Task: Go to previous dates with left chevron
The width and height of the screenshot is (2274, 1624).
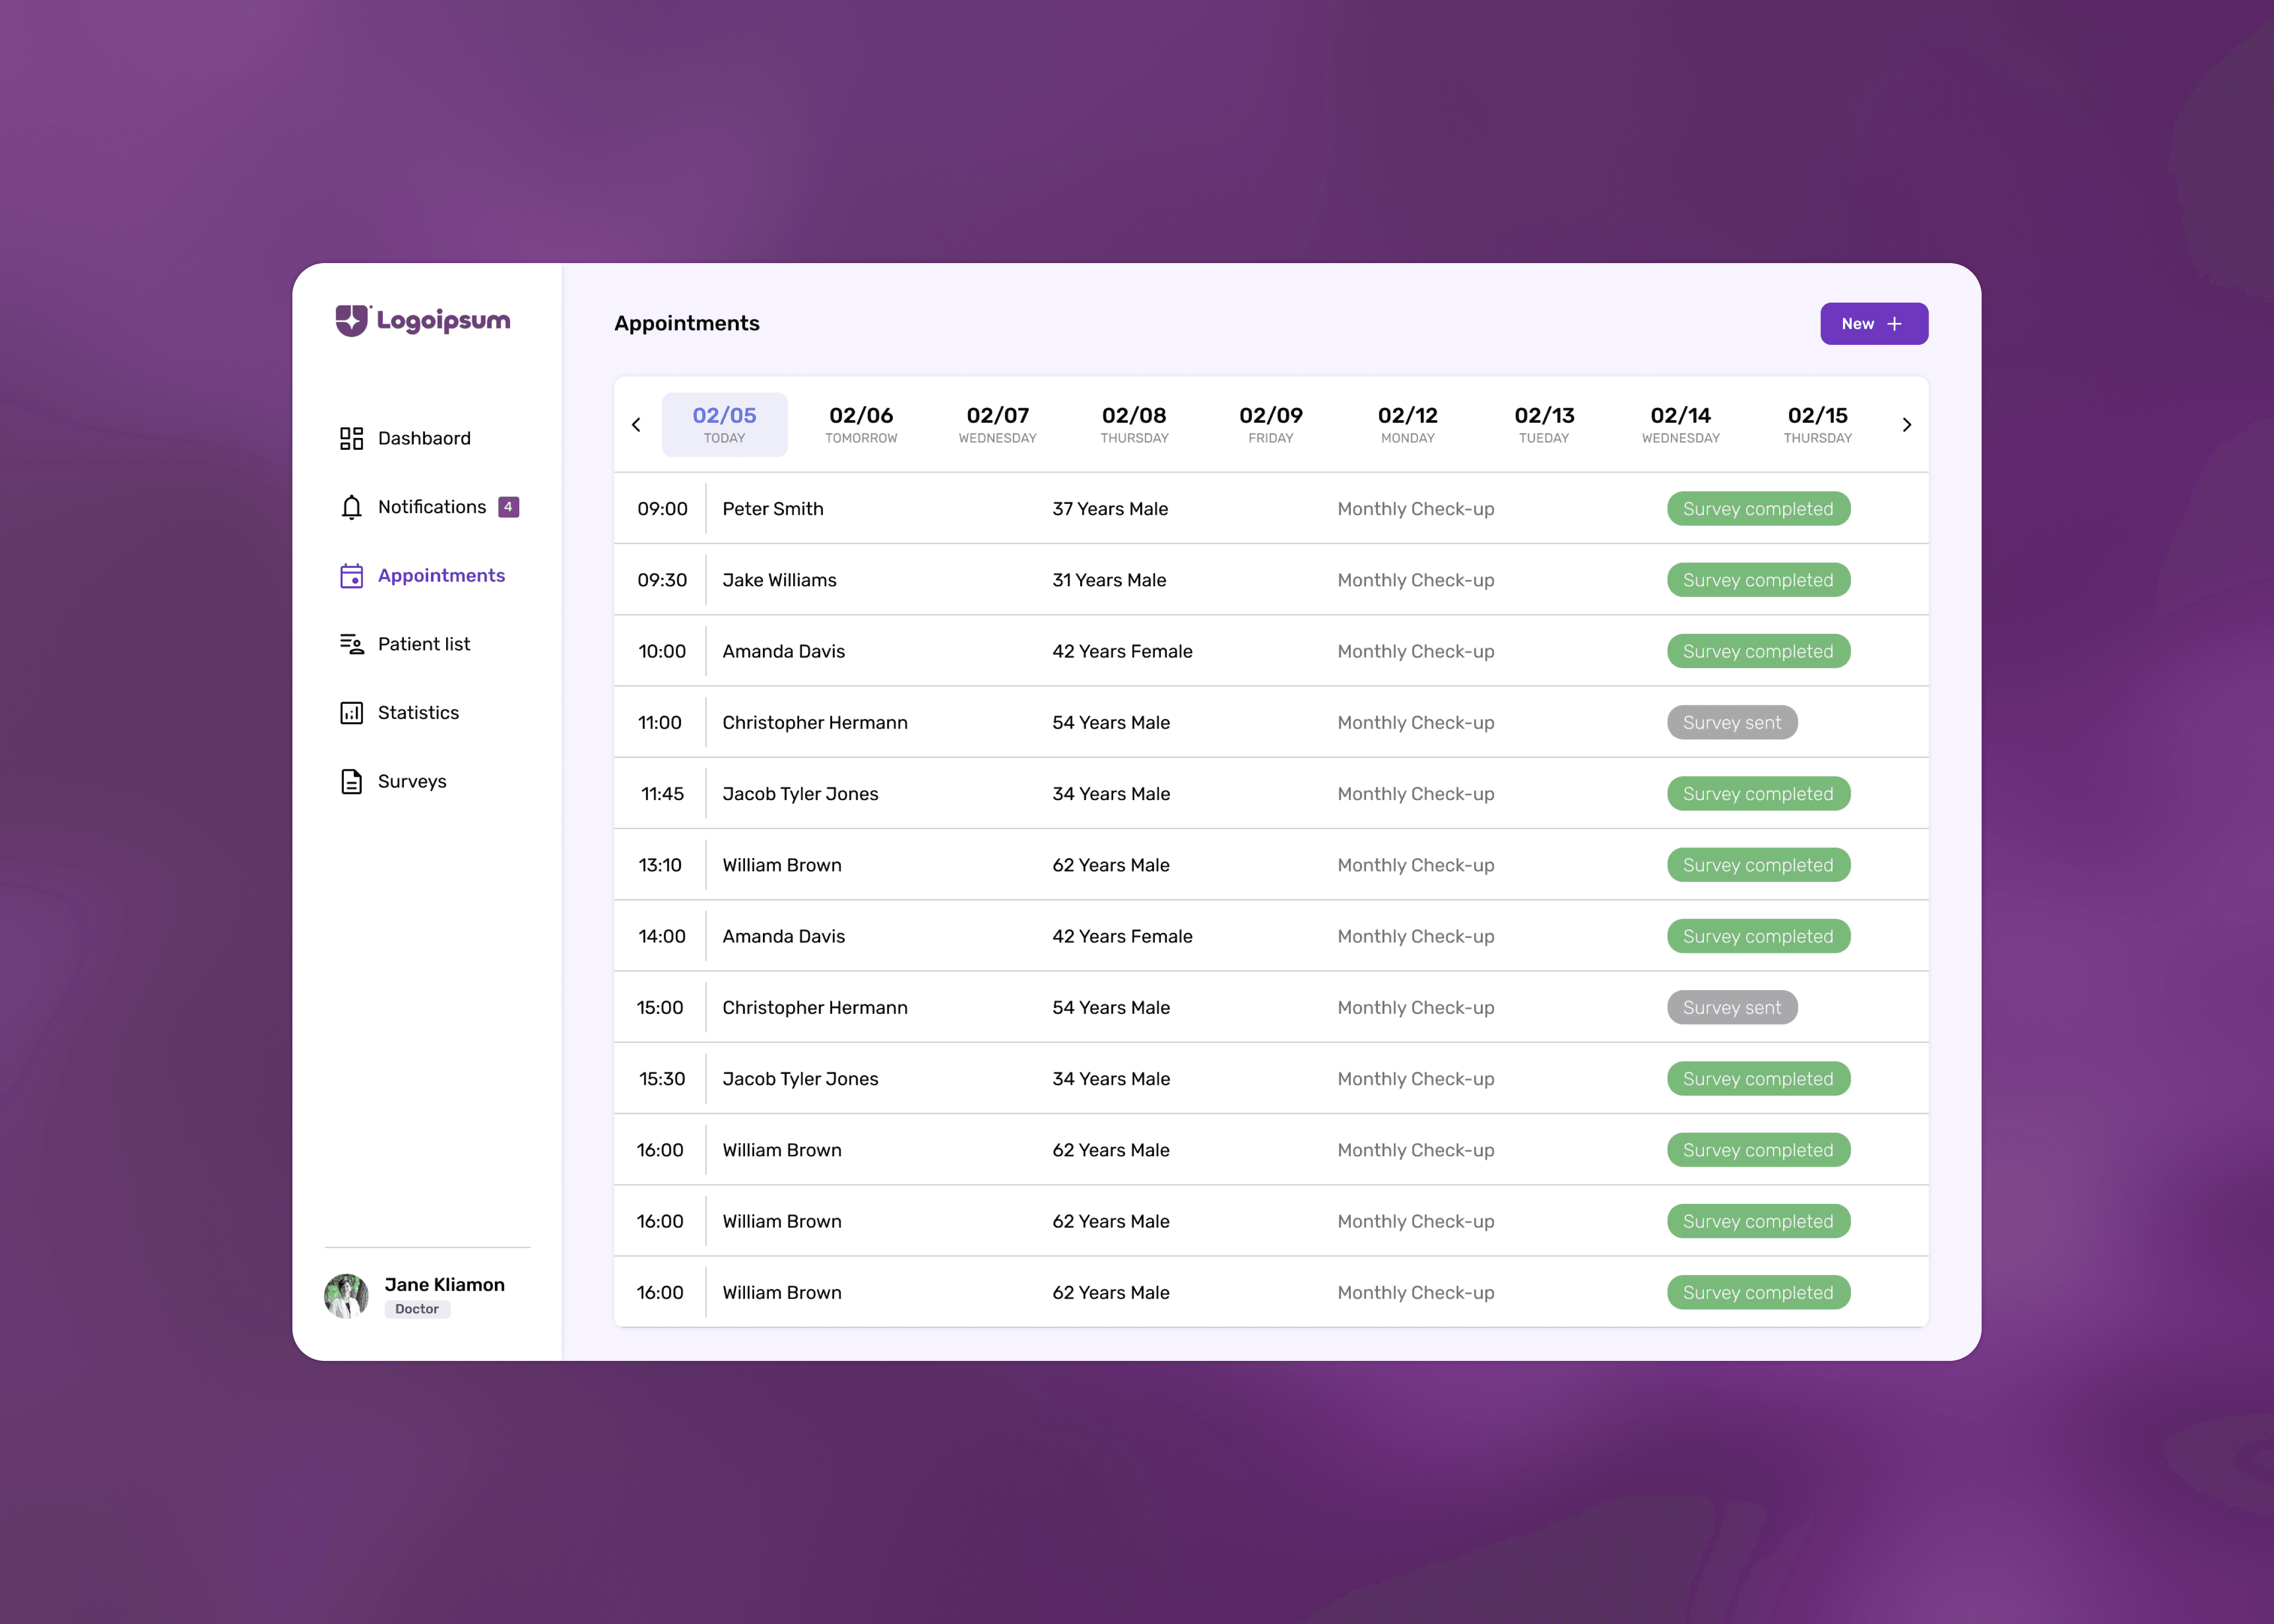Action: pos(636,425)
